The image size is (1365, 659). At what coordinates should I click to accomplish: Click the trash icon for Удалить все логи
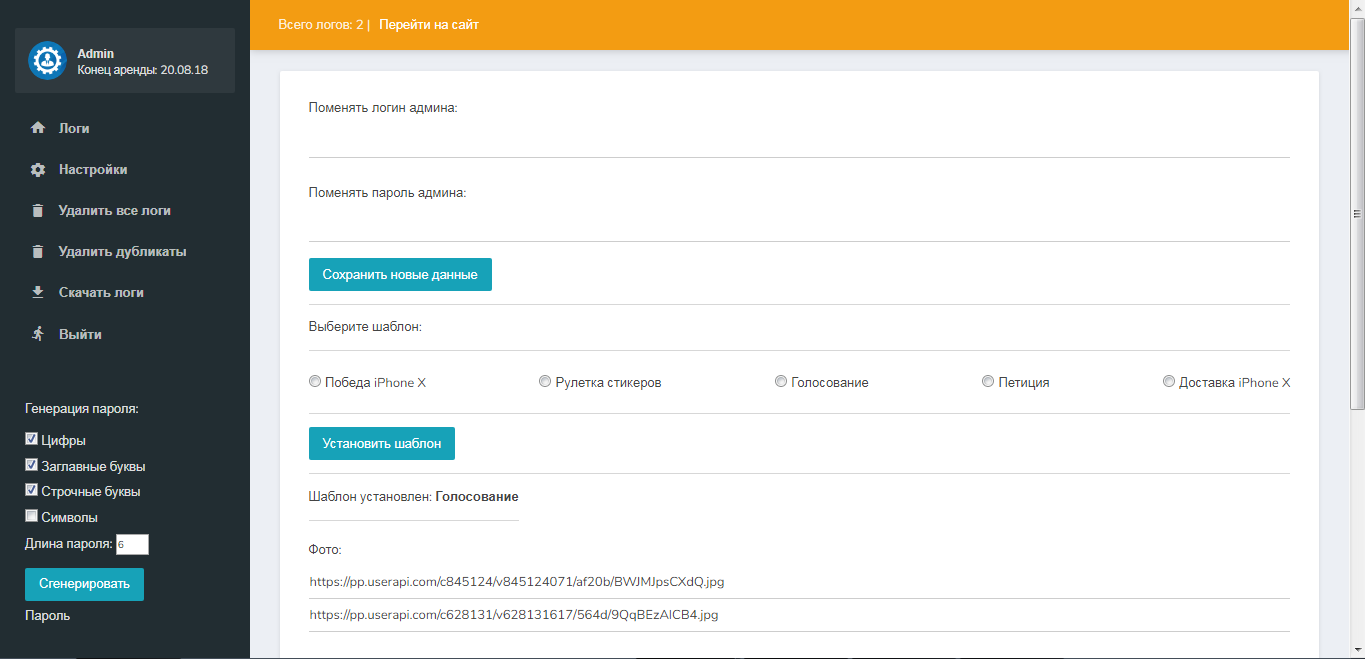(38, 211)
